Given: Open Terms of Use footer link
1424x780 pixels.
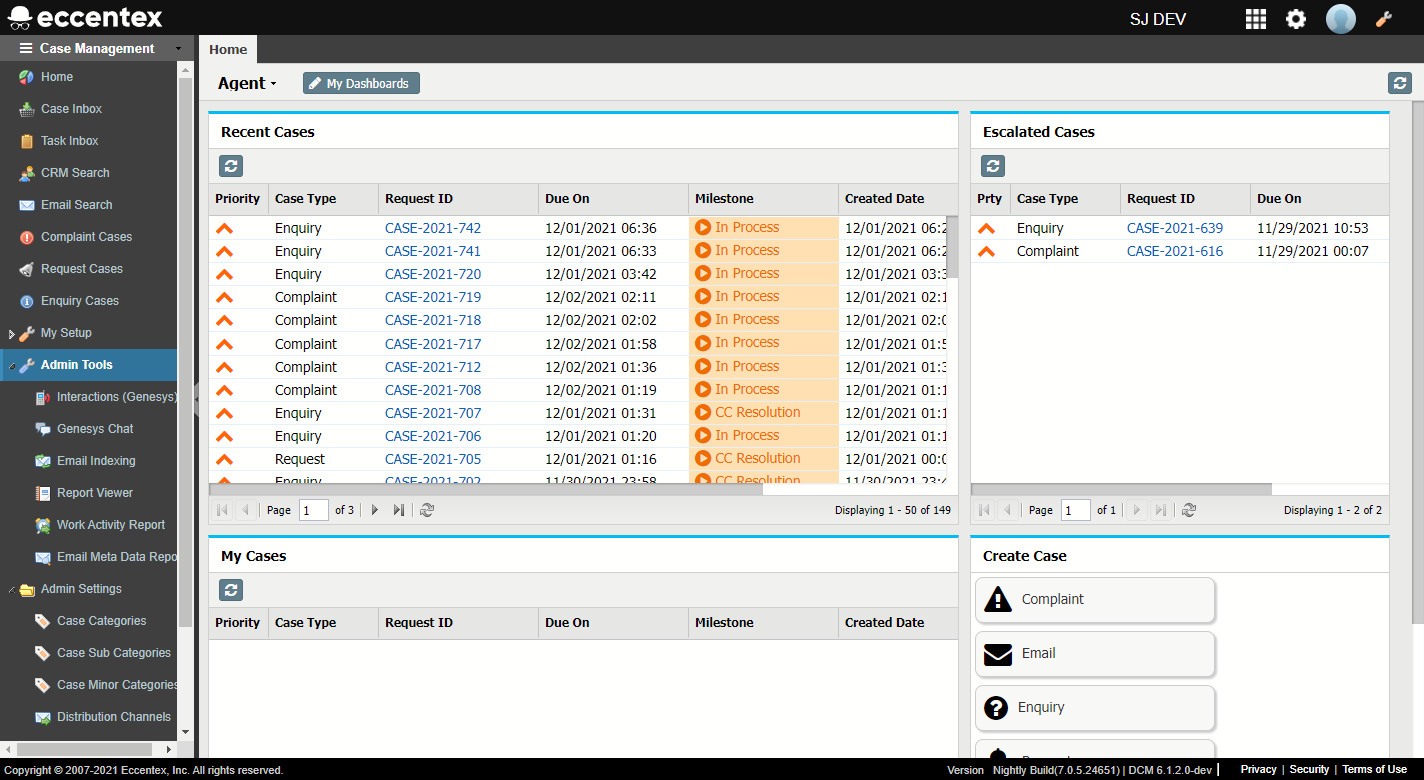Looking at the screenshot, I should pyautogui.click(x=1374, y=769).
